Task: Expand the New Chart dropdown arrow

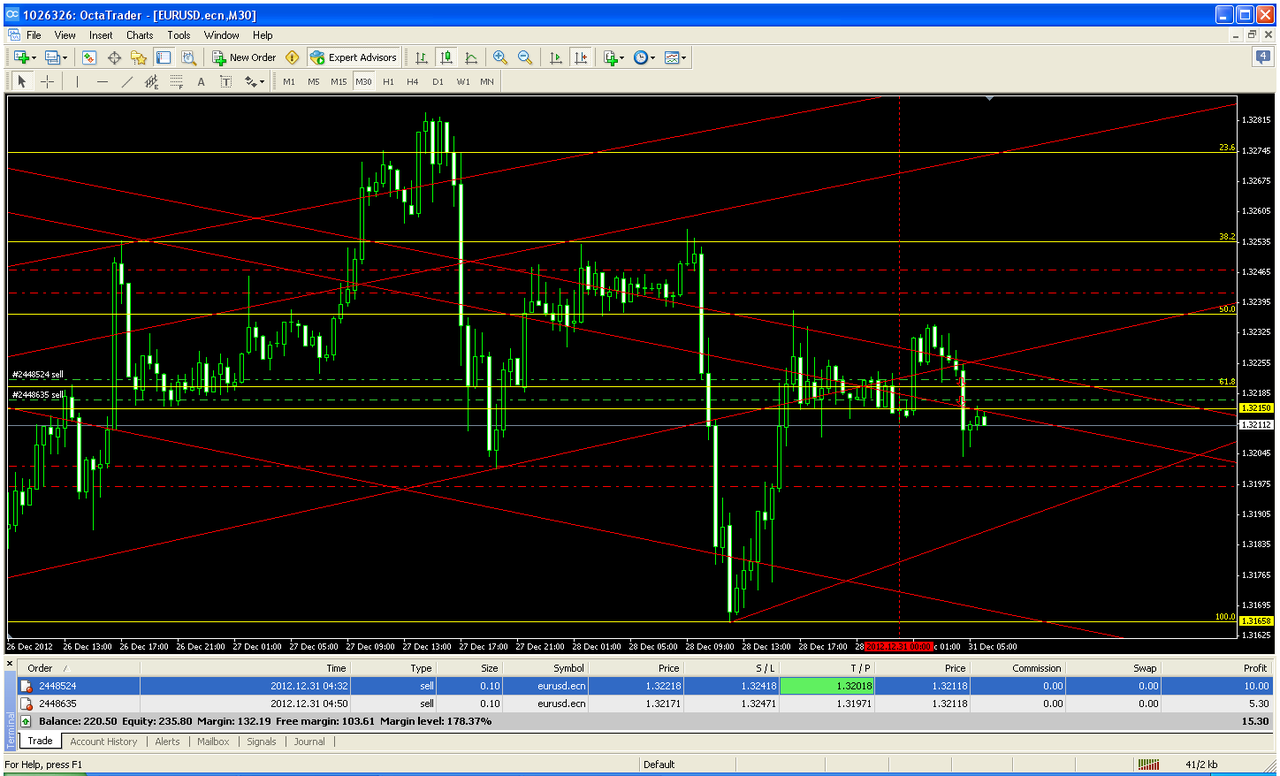Action: click(35, 57)
